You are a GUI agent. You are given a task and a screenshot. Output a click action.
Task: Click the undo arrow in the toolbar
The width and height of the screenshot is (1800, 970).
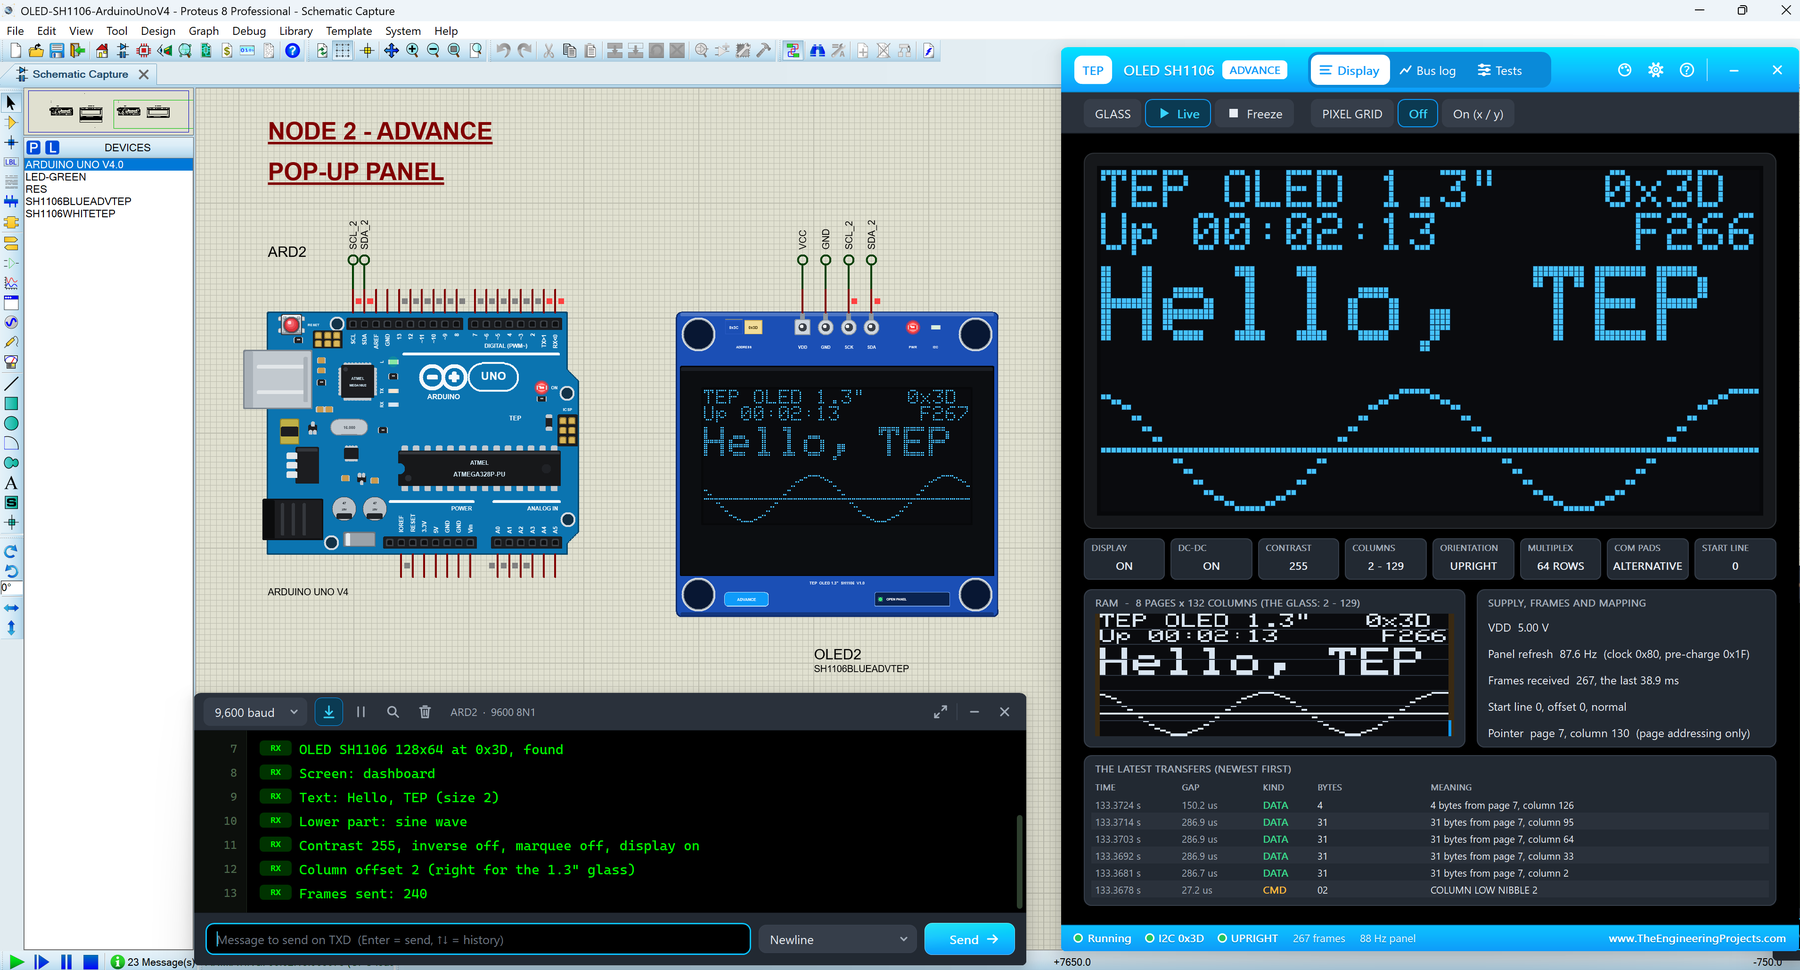[503, 51]
